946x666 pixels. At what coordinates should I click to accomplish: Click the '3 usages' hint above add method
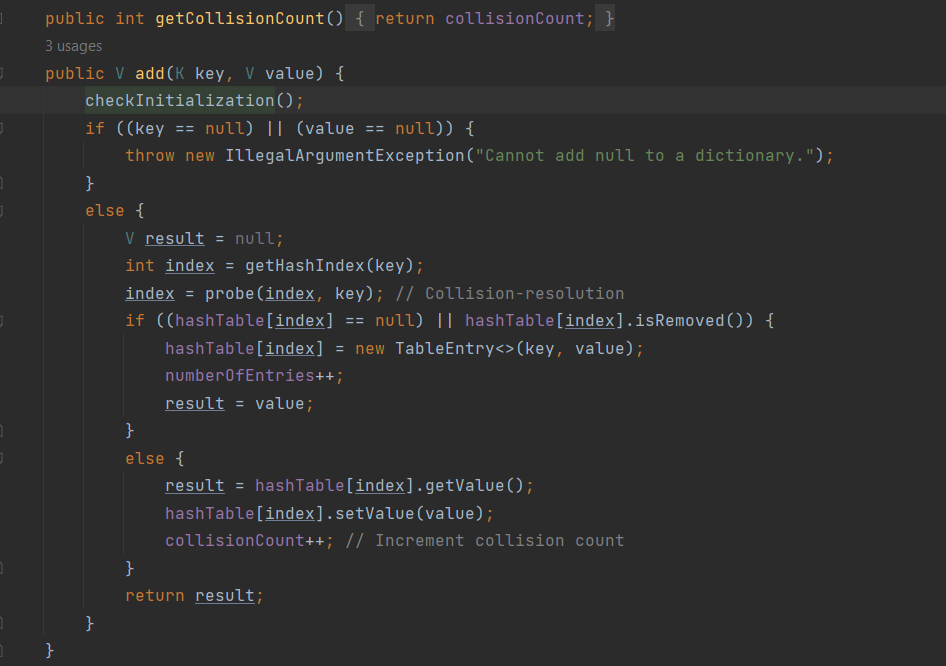(x=72, y=45)
